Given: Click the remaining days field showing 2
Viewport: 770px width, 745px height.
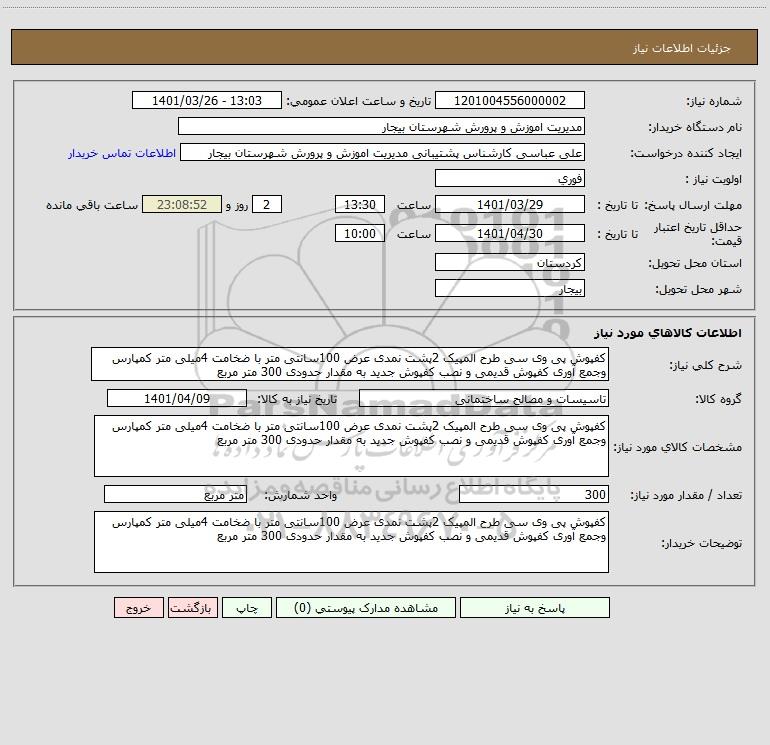Looking at the screenshot, I should tap(267, 204).
